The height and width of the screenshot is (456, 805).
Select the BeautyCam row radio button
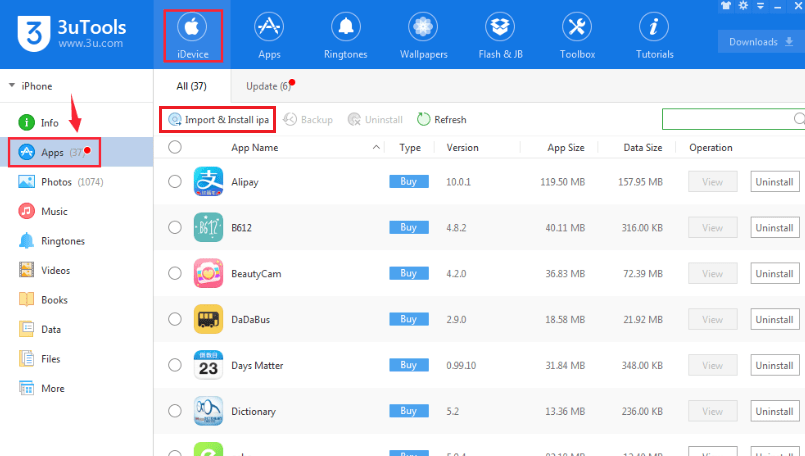(175, 273)
